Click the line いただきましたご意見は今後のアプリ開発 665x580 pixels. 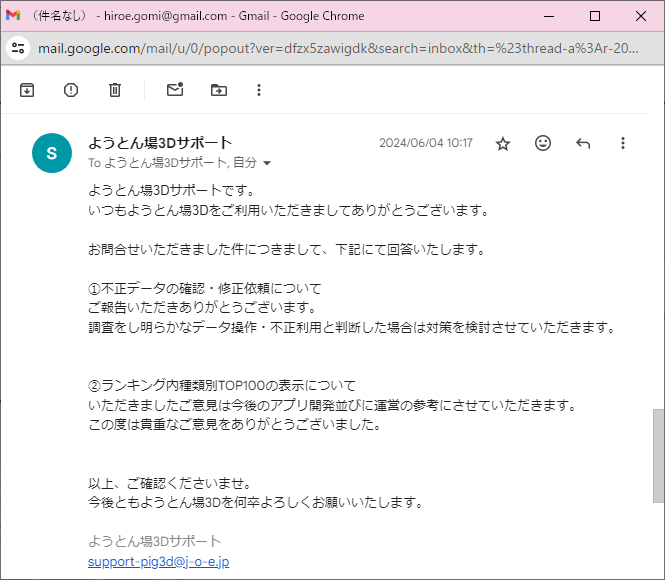pos(332,405)
